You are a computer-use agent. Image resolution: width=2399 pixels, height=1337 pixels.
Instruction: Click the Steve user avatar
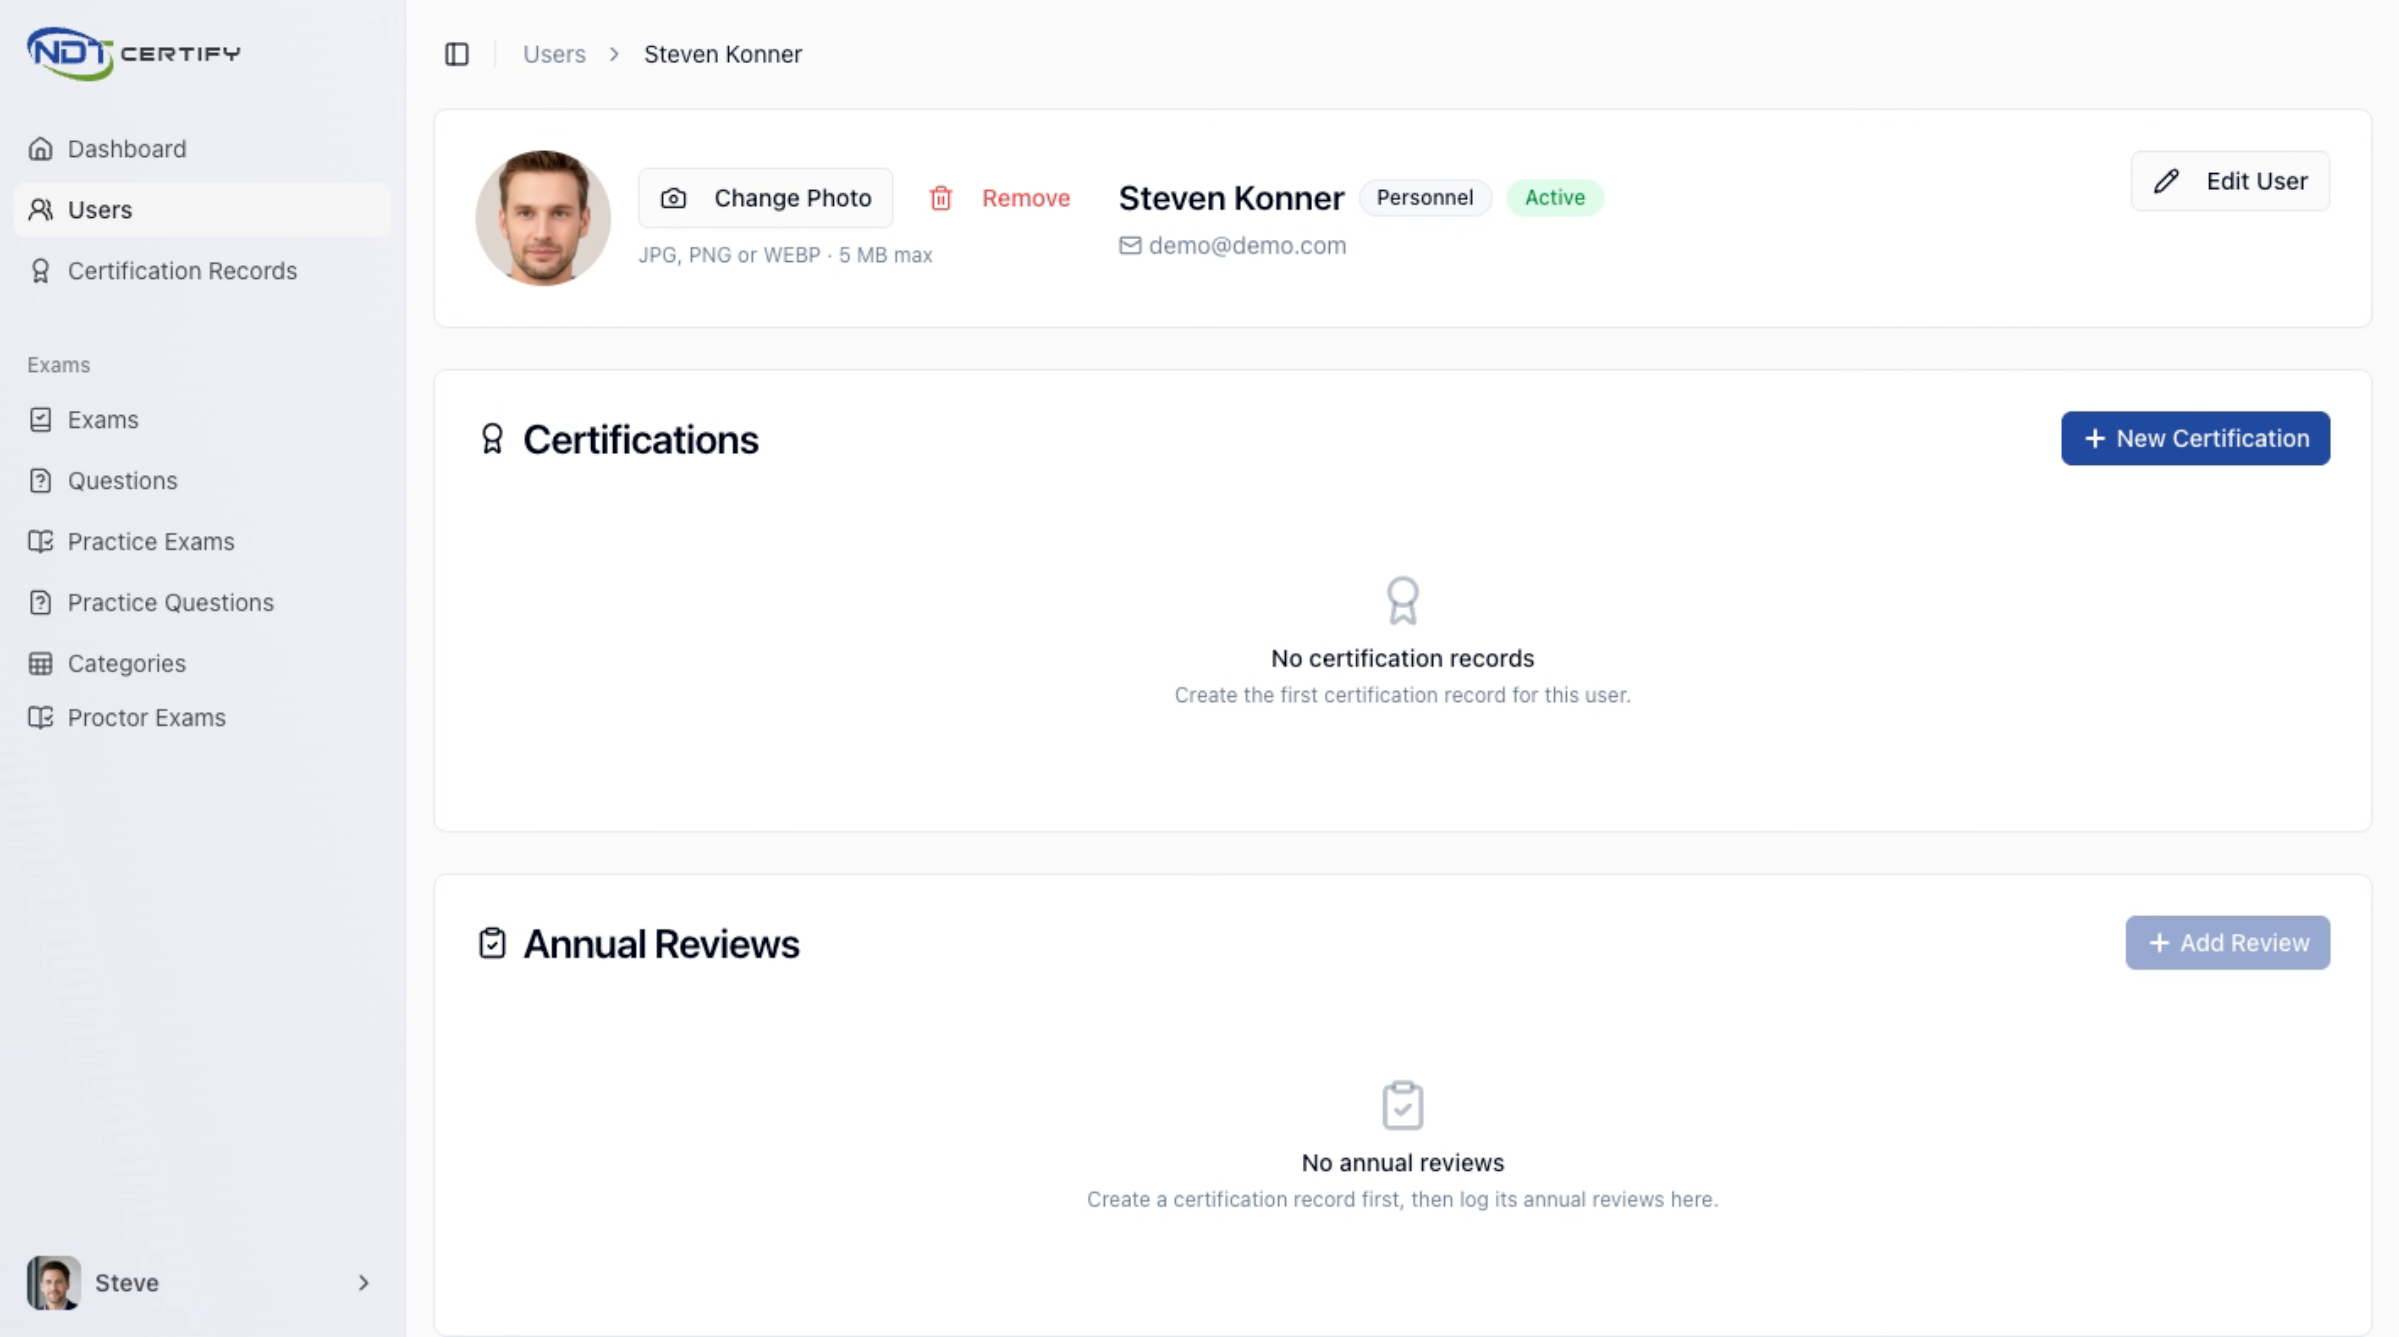tap(54, 1283)
